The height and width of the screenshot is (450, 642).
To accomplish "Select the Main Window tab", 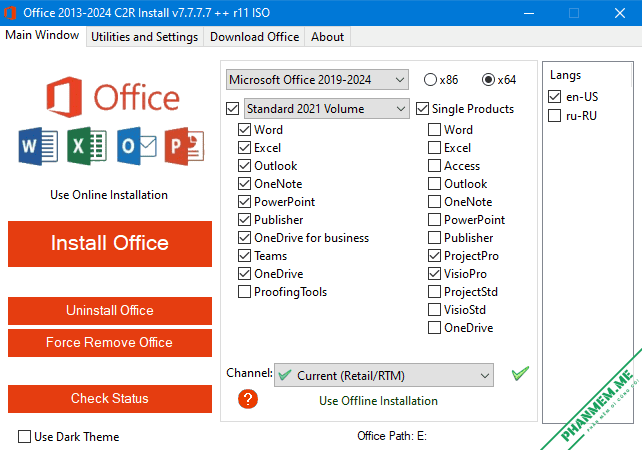I will click(42, 35).
